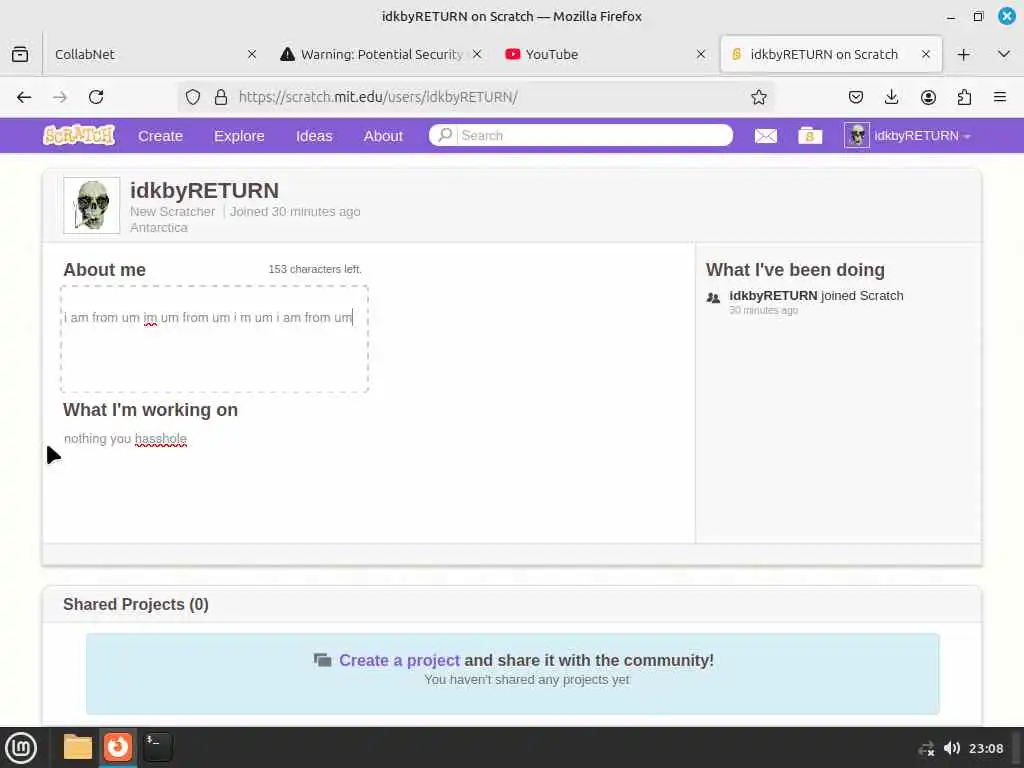1024x768 pixels.
Task: Open the extensions puzzle icon
Action: tap(964, 97)
